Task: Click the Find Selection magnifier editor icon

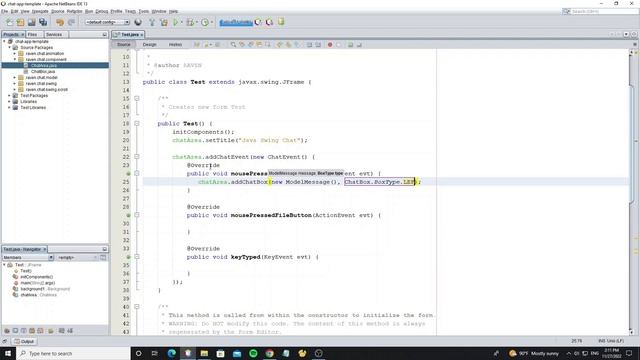Action: [x=233, y=44]
